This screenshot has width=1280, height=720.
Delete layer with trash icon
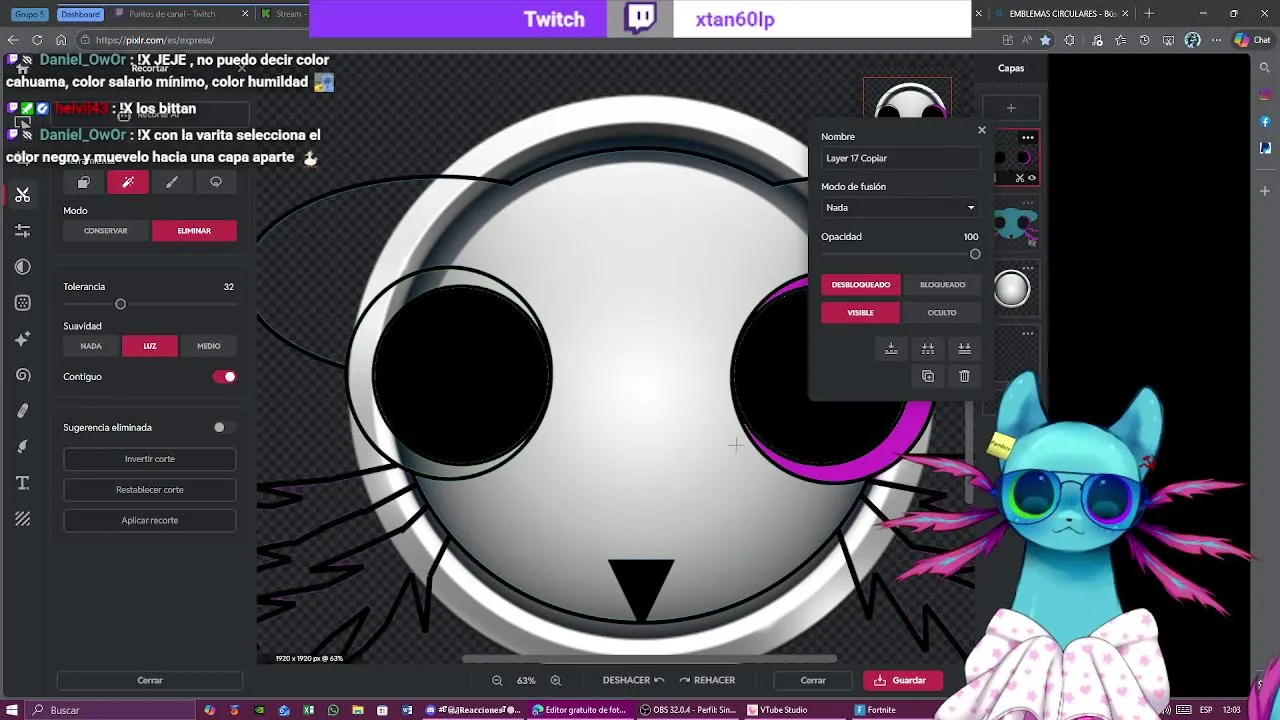(x=964, y=376)
